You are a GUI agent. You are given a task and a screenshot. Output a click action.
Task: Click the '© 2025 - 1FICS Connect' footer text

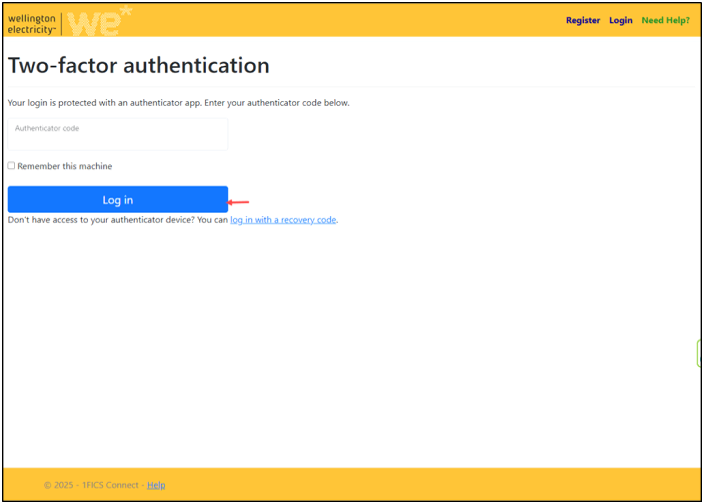(92, 485)
